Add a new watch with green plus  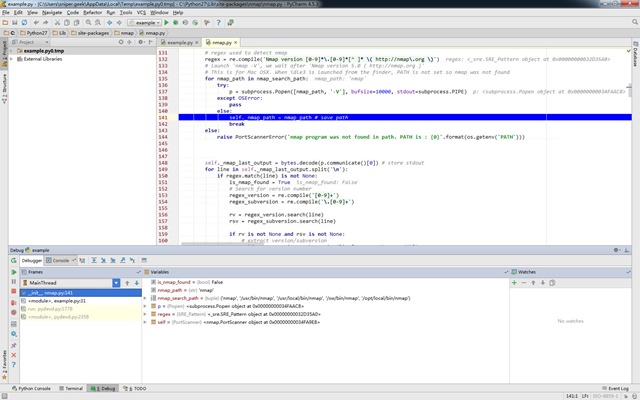point(514,282)
